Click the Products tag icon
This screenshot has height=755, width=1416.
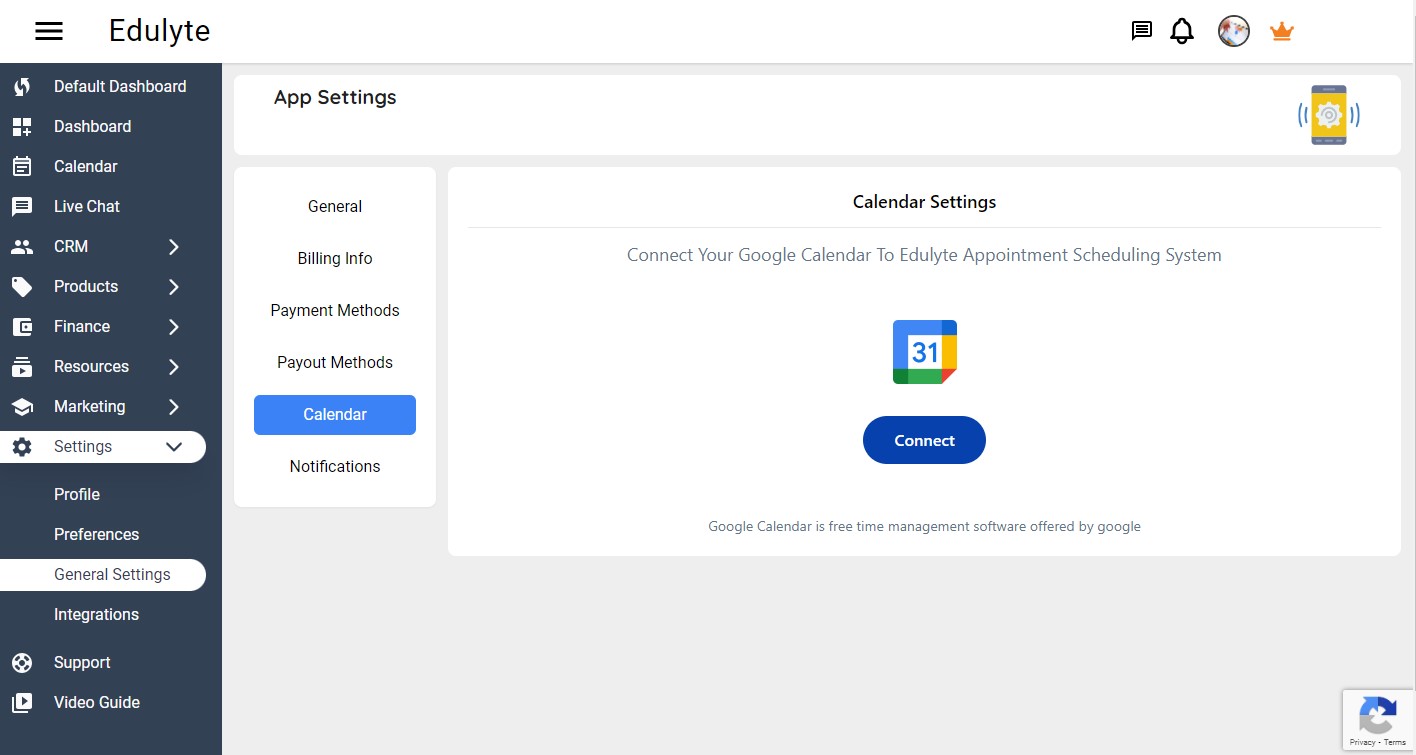pos(22,287)
